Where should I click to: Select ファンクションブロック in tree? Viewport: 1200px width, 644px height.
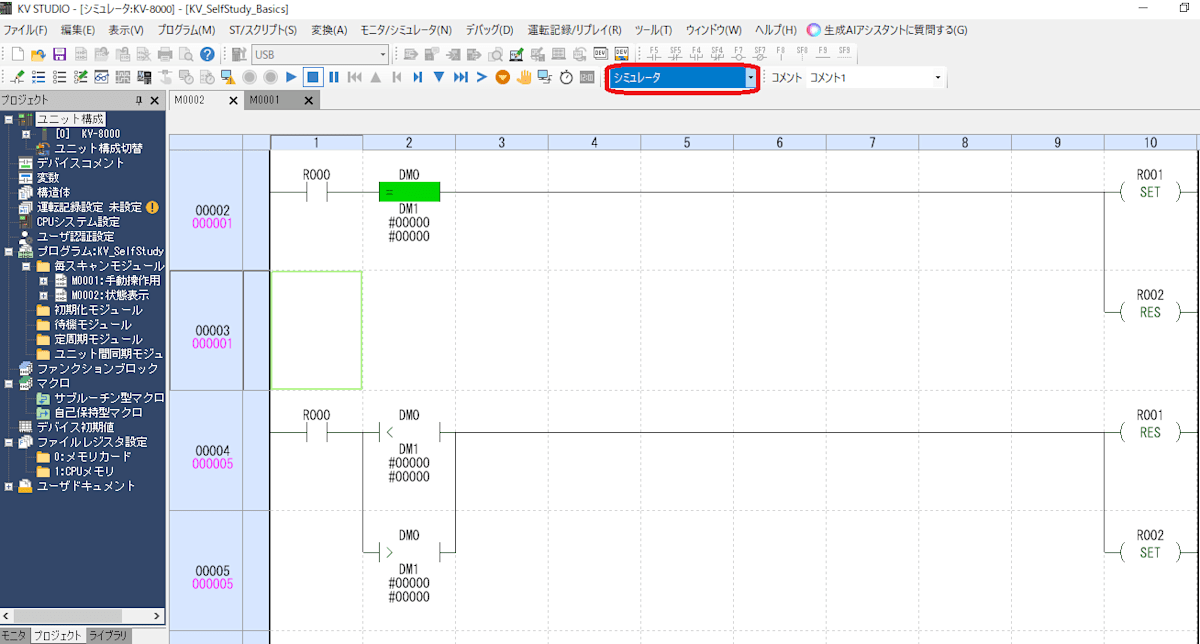point(98,369)
